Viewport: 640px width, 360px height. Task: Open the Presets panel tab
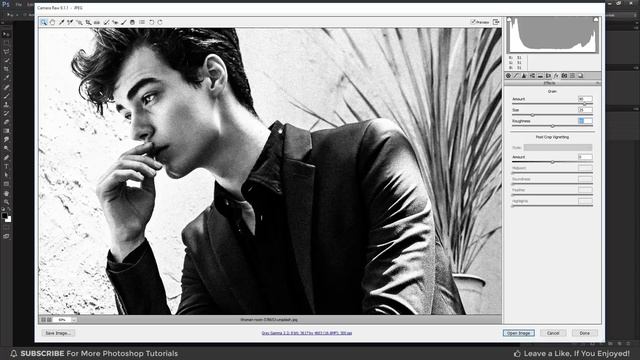[x=572, y=76]
